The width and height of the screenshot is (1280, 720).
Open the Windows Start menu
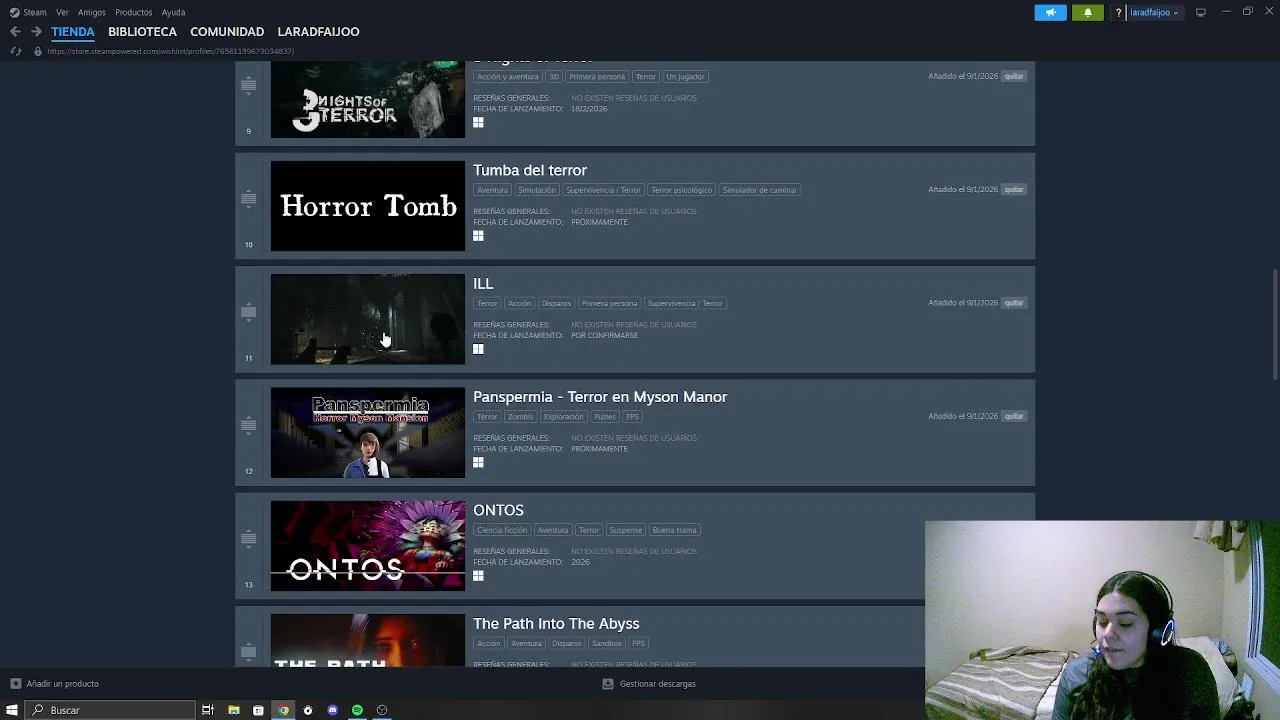point(12,710)
